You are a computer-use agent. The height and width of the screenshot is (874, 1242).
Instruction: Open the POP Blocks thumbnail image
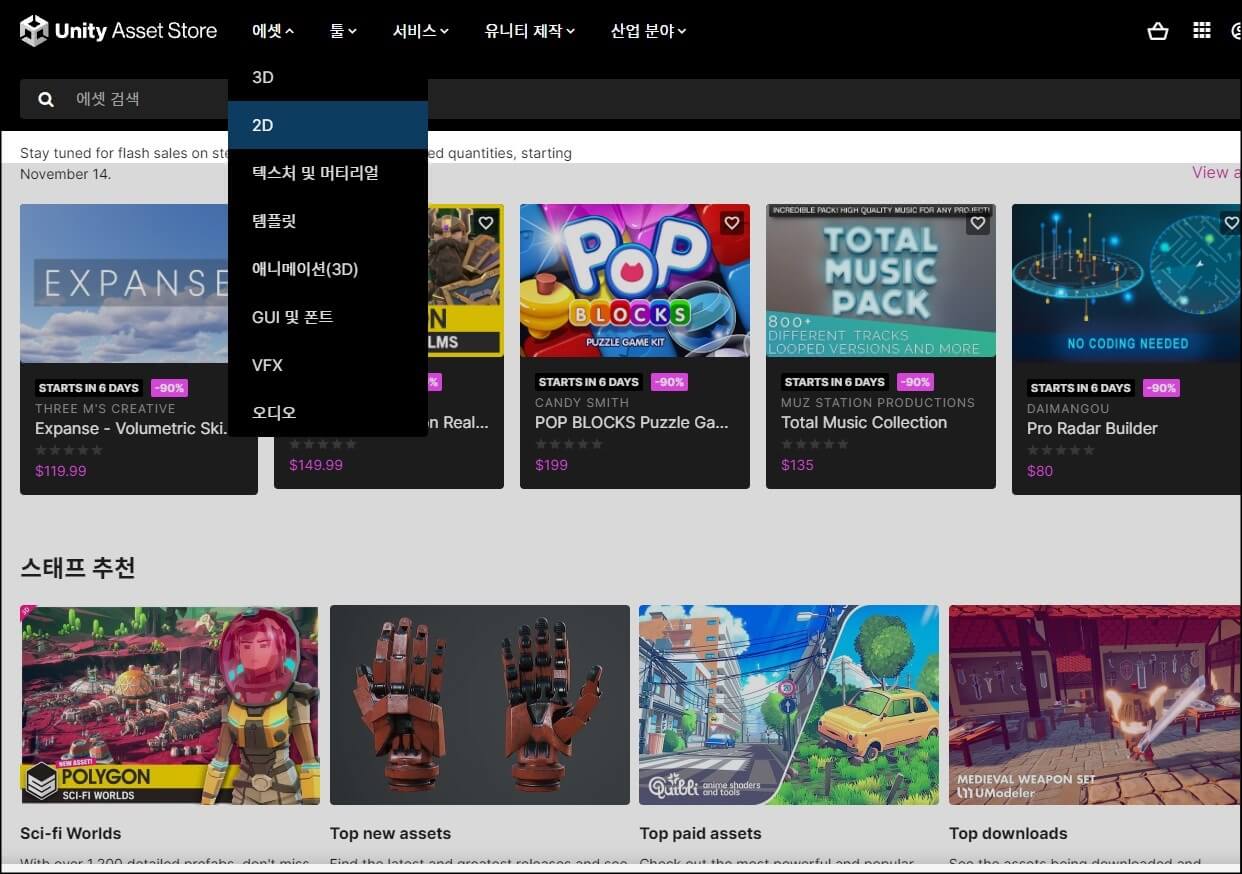coord(635,281)
